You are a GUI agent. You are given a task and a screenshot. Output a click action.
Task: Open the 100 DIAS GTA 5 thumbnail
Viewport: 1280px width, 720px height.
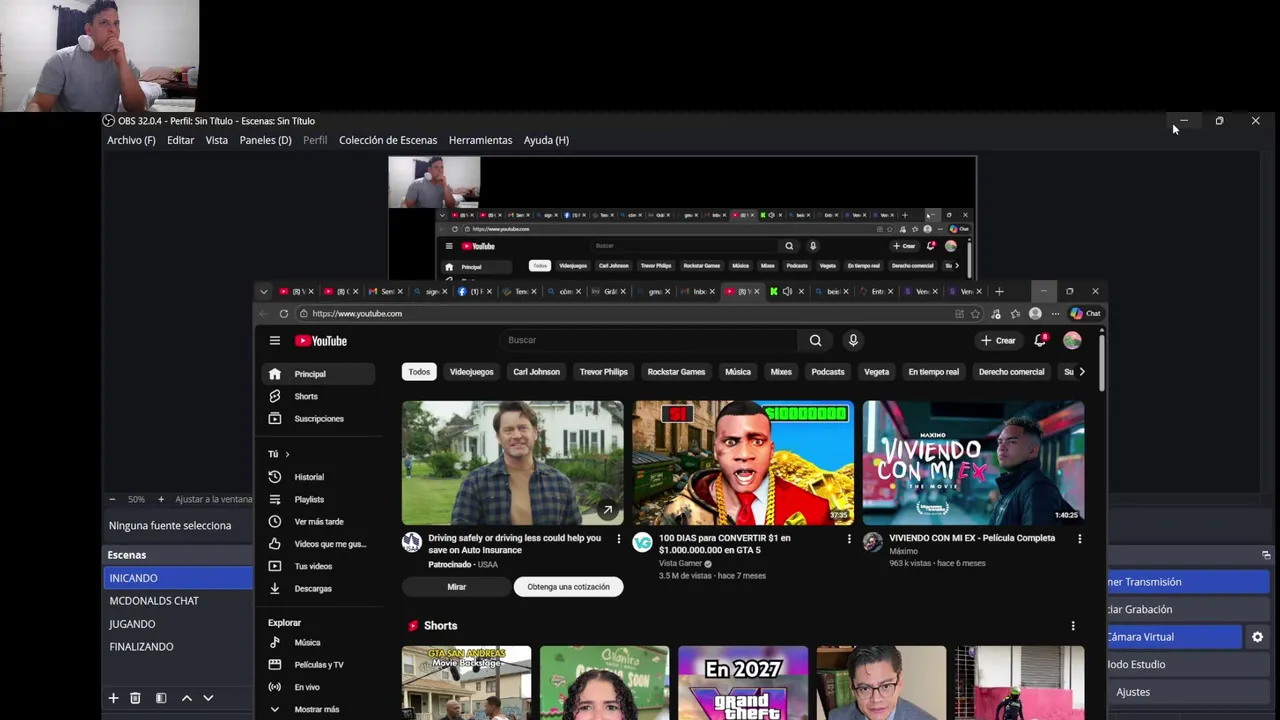[743, 463]
